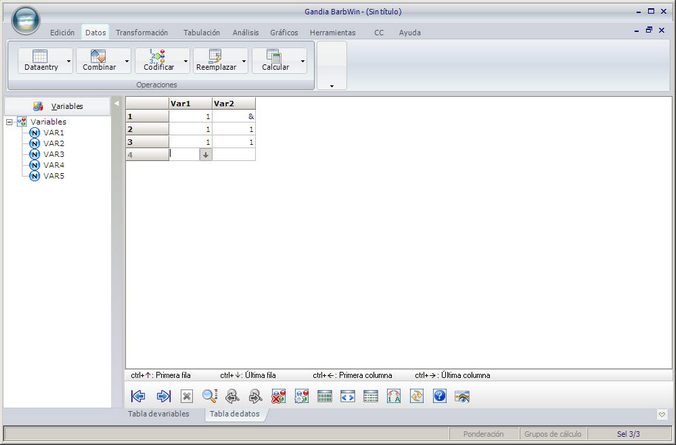Click the Dataentry grid icon
The image size is (676, 445).
pyautogui.click(x=40, y=56)
